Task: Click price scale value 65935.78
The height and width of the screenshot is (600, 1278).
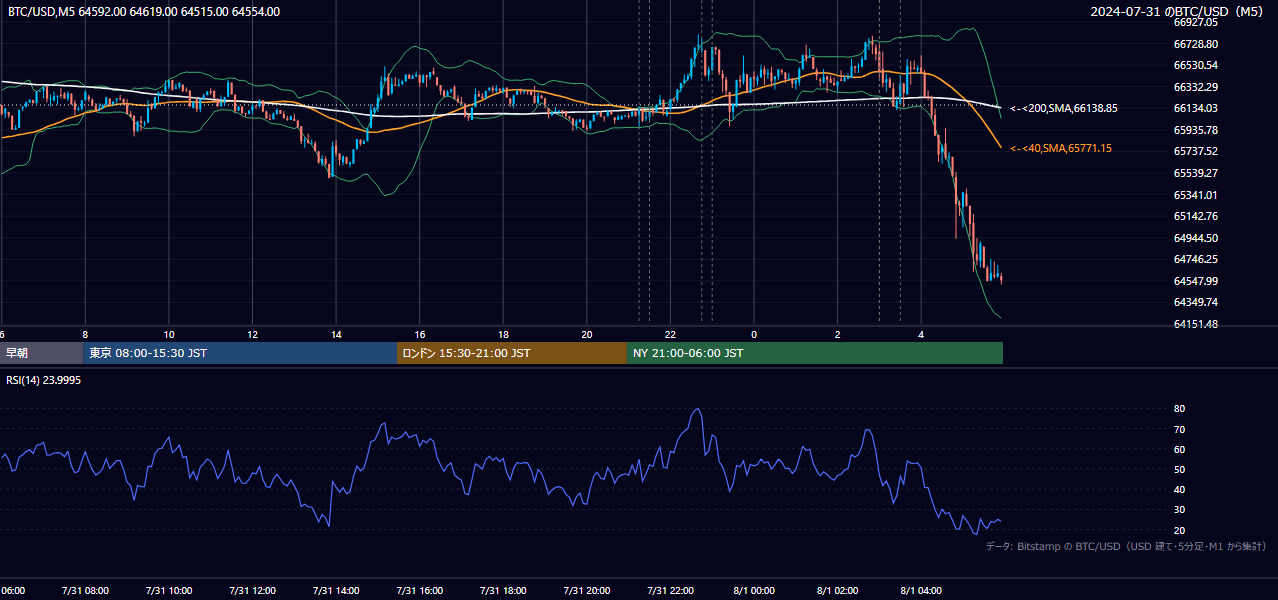Action: pyautogui.click(x=1195, y=130)
